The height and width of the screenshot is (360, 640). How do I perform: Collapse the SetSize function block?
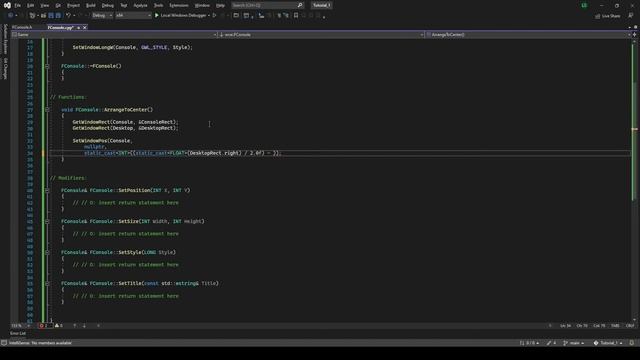tap(47, 221)
